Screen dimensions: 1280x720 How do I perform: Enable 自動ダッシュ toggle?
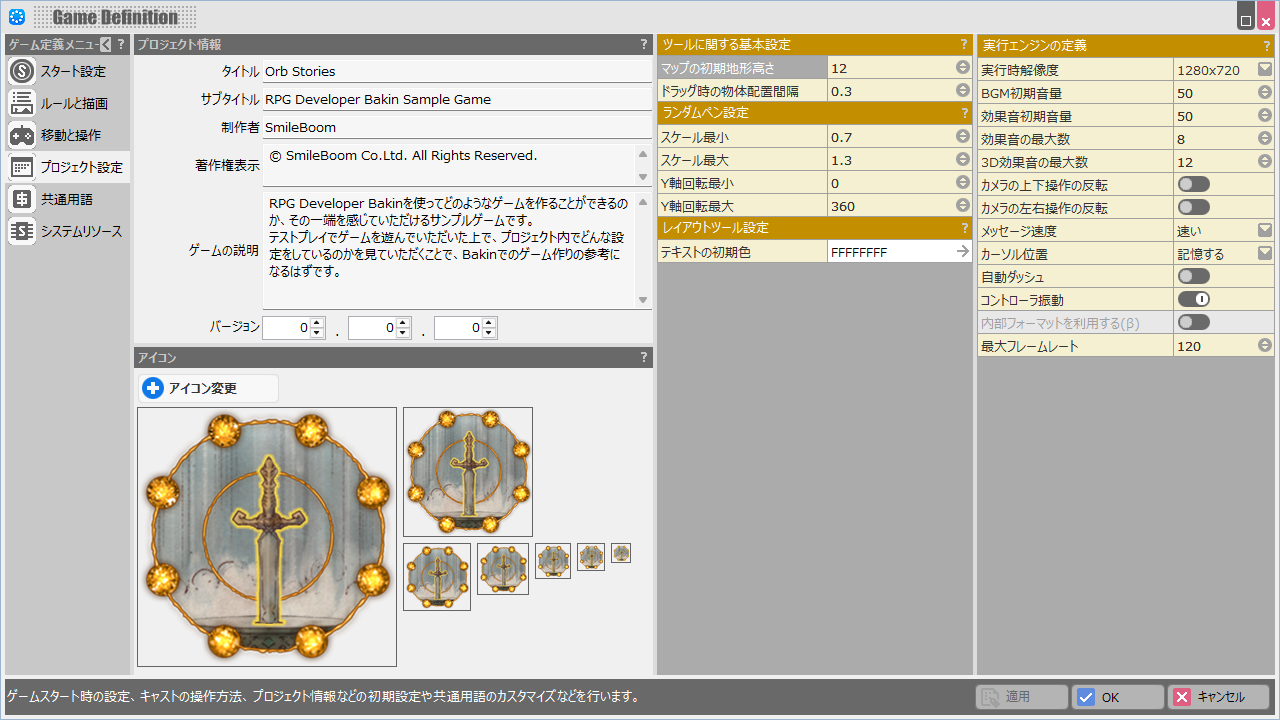[x=1193, y=277]
